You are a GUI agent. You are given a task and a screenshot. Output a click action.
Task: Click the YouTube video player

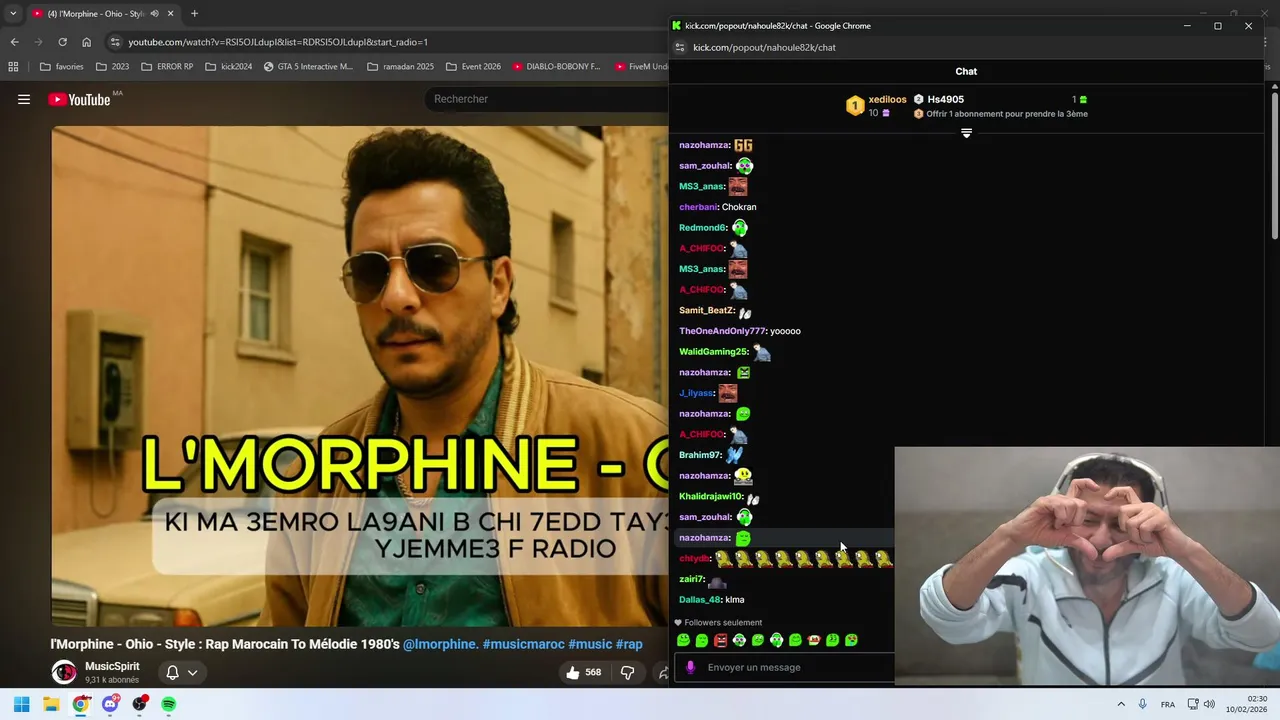tap(359, 375)
